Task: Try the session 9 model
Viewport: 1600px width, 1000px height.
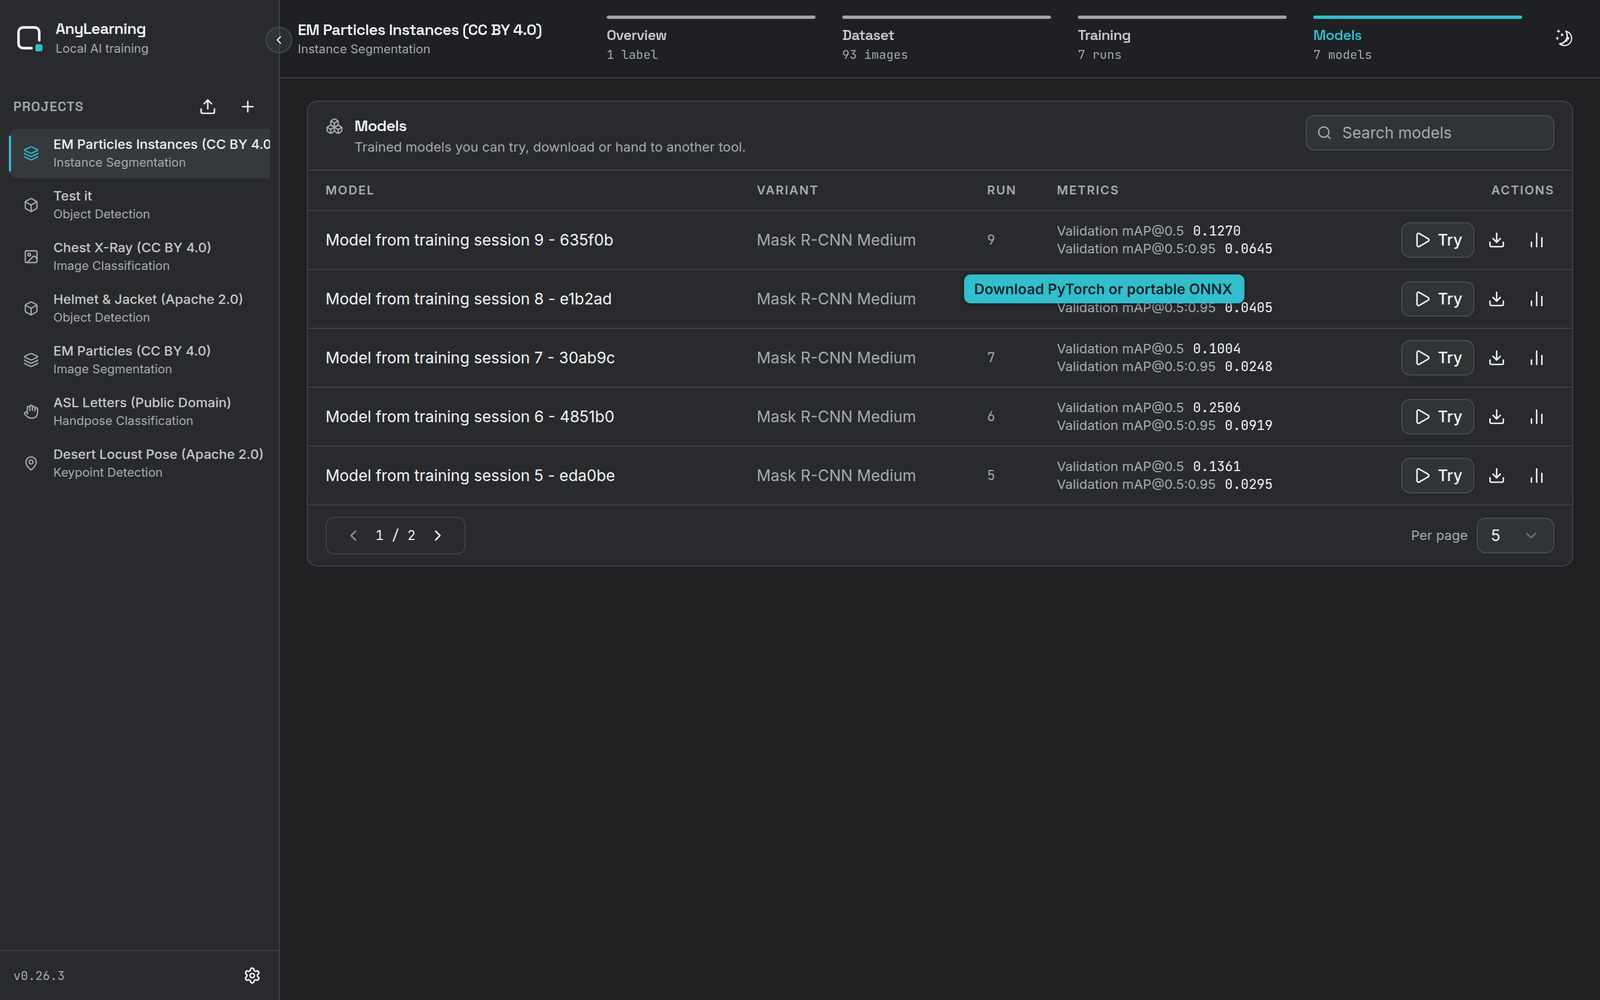Action: pos(1437,240)
